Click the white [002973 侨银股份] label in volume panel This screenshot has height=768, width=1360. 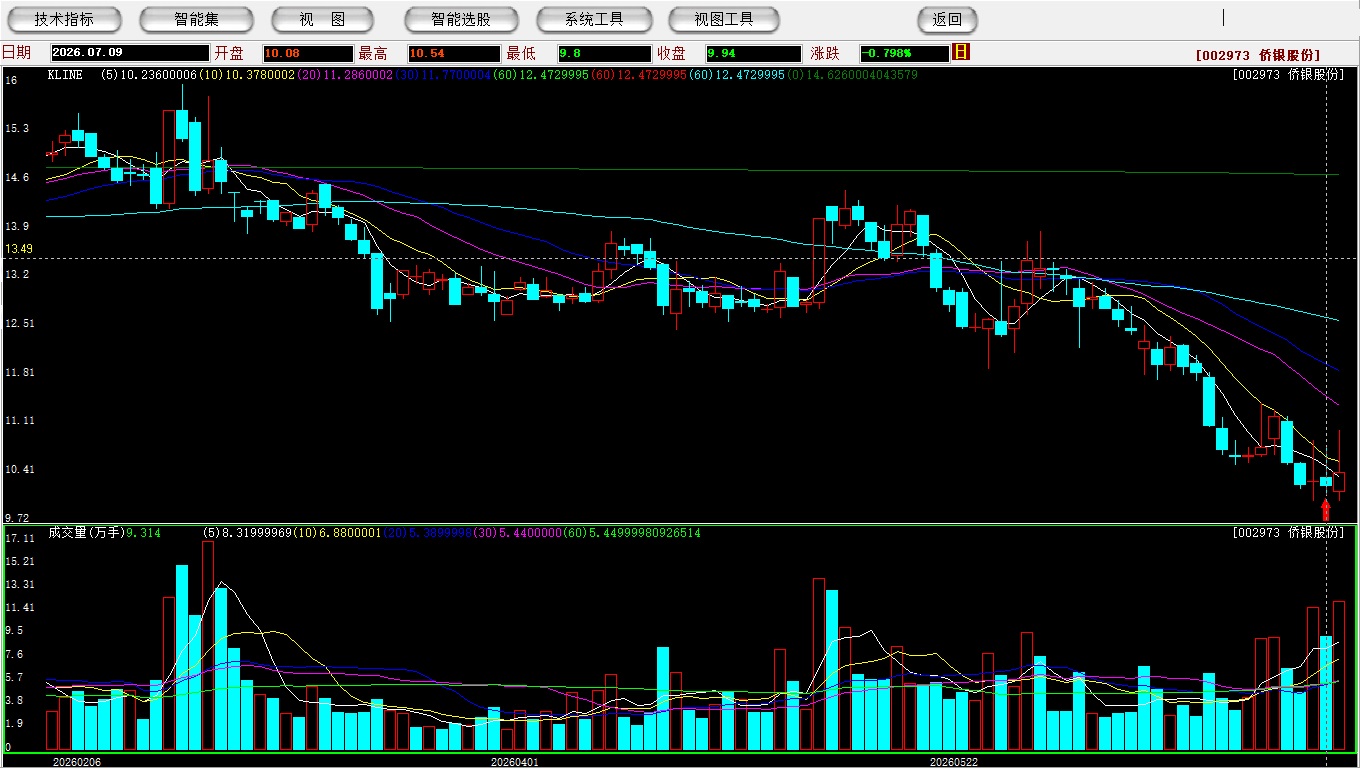coord(1289,533)
